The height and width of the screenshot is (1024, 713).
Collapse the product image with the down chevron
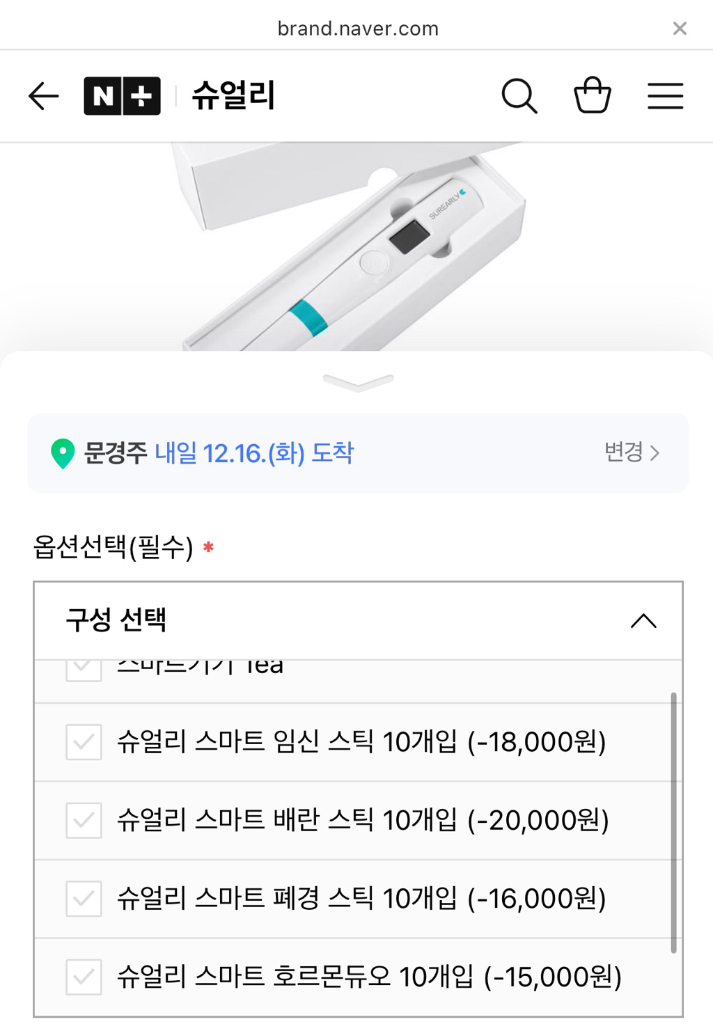tap(356, 381)
